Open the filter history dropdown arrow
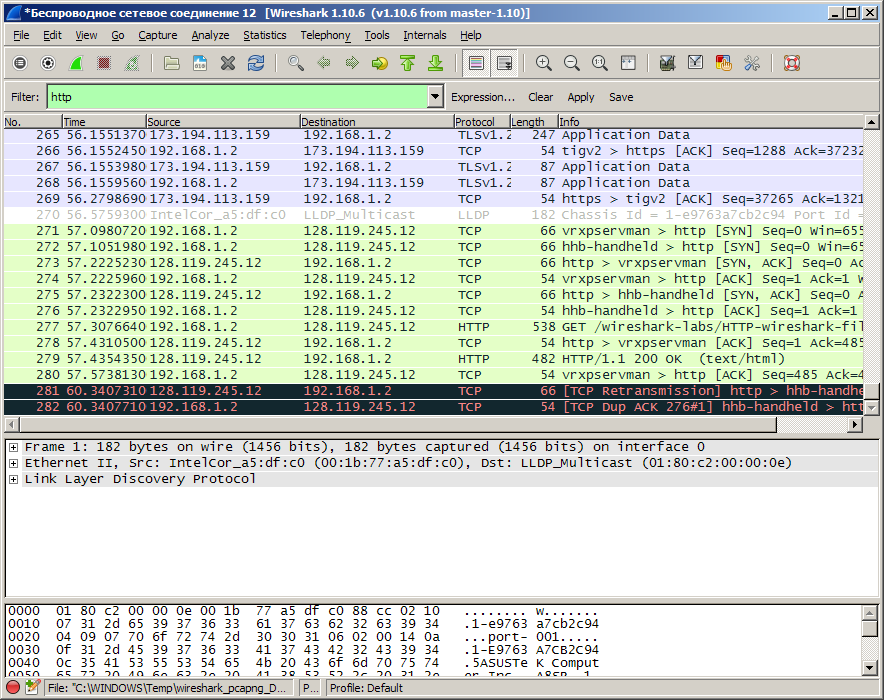 [x=435, y=97]
